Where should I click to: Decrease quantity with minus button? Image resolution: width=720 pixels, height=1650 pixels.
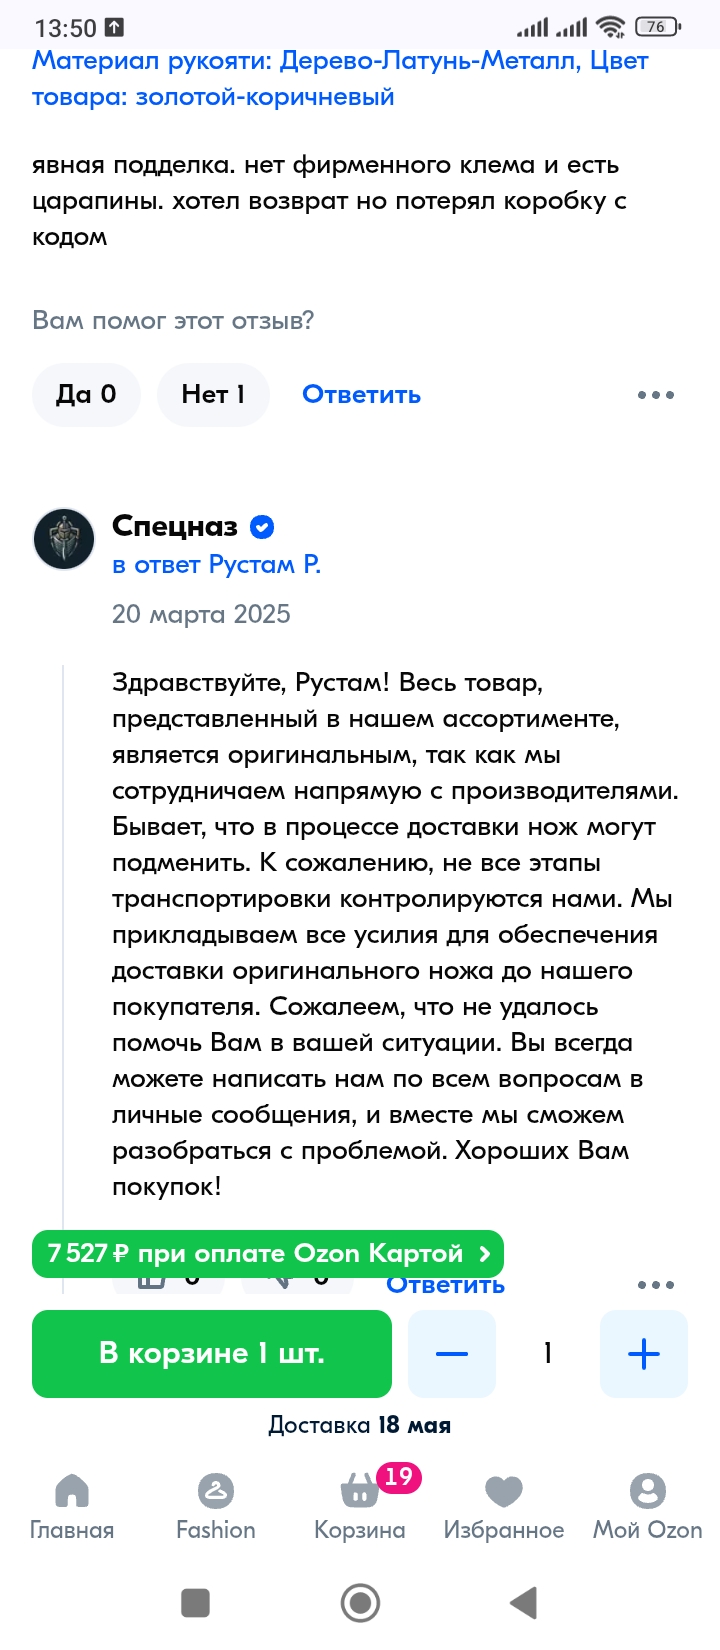(452, 1354)
